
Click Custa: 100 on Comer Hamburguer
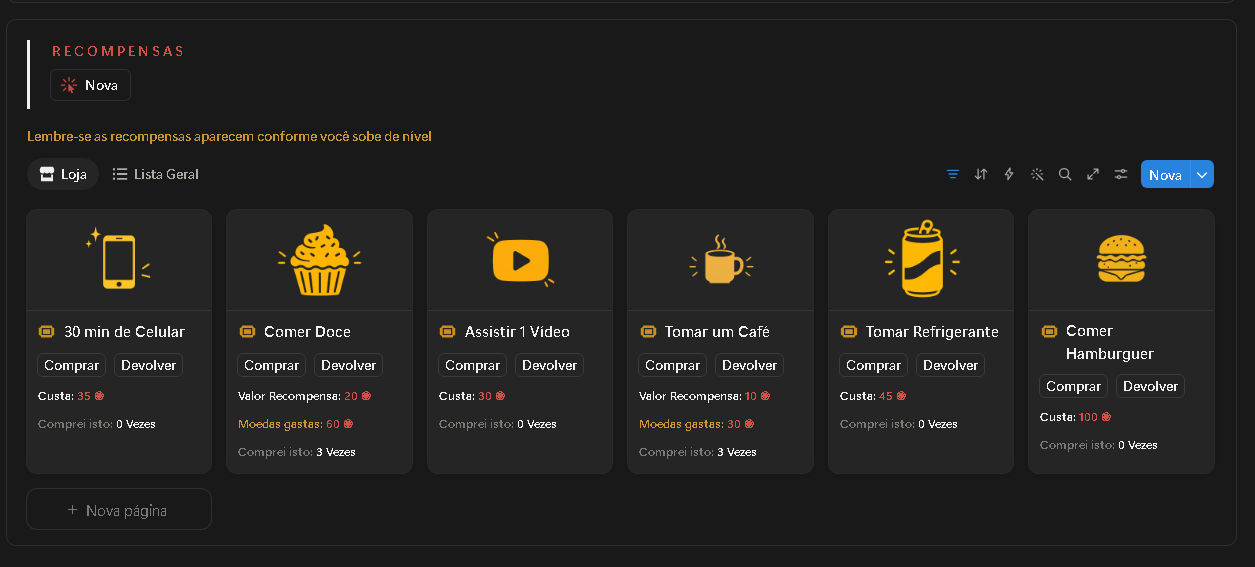click(1076, 417)
